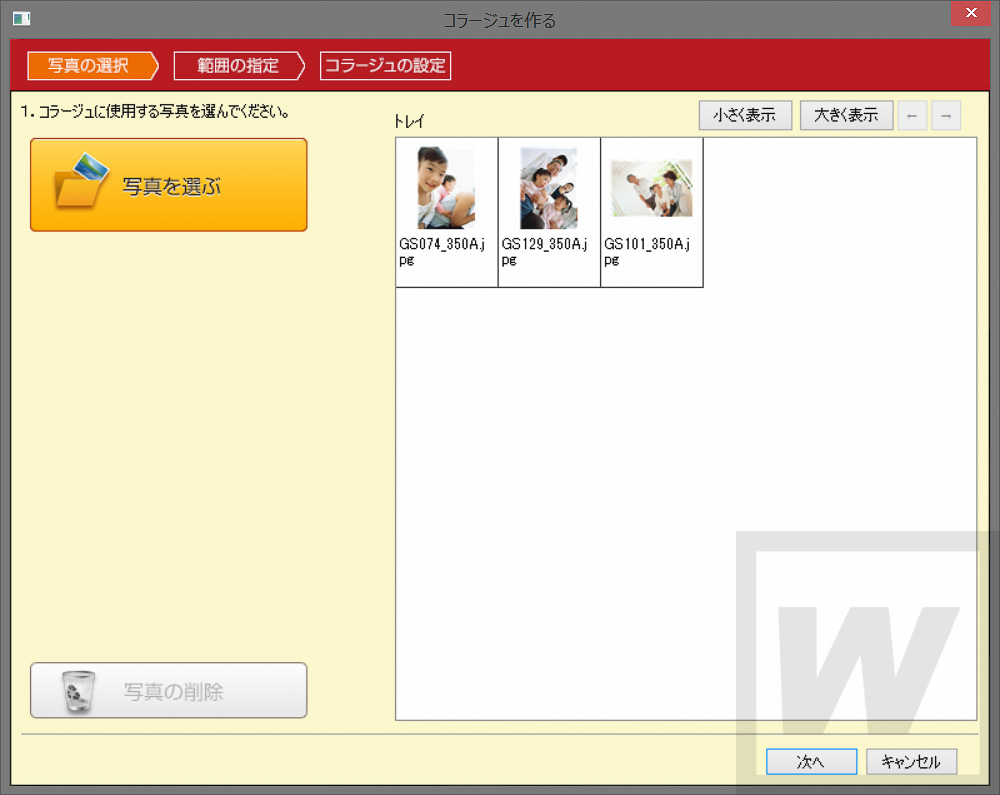Click the 小さく表示 button
Viewport: 1000px width, 795px height.
coord(745,115)
